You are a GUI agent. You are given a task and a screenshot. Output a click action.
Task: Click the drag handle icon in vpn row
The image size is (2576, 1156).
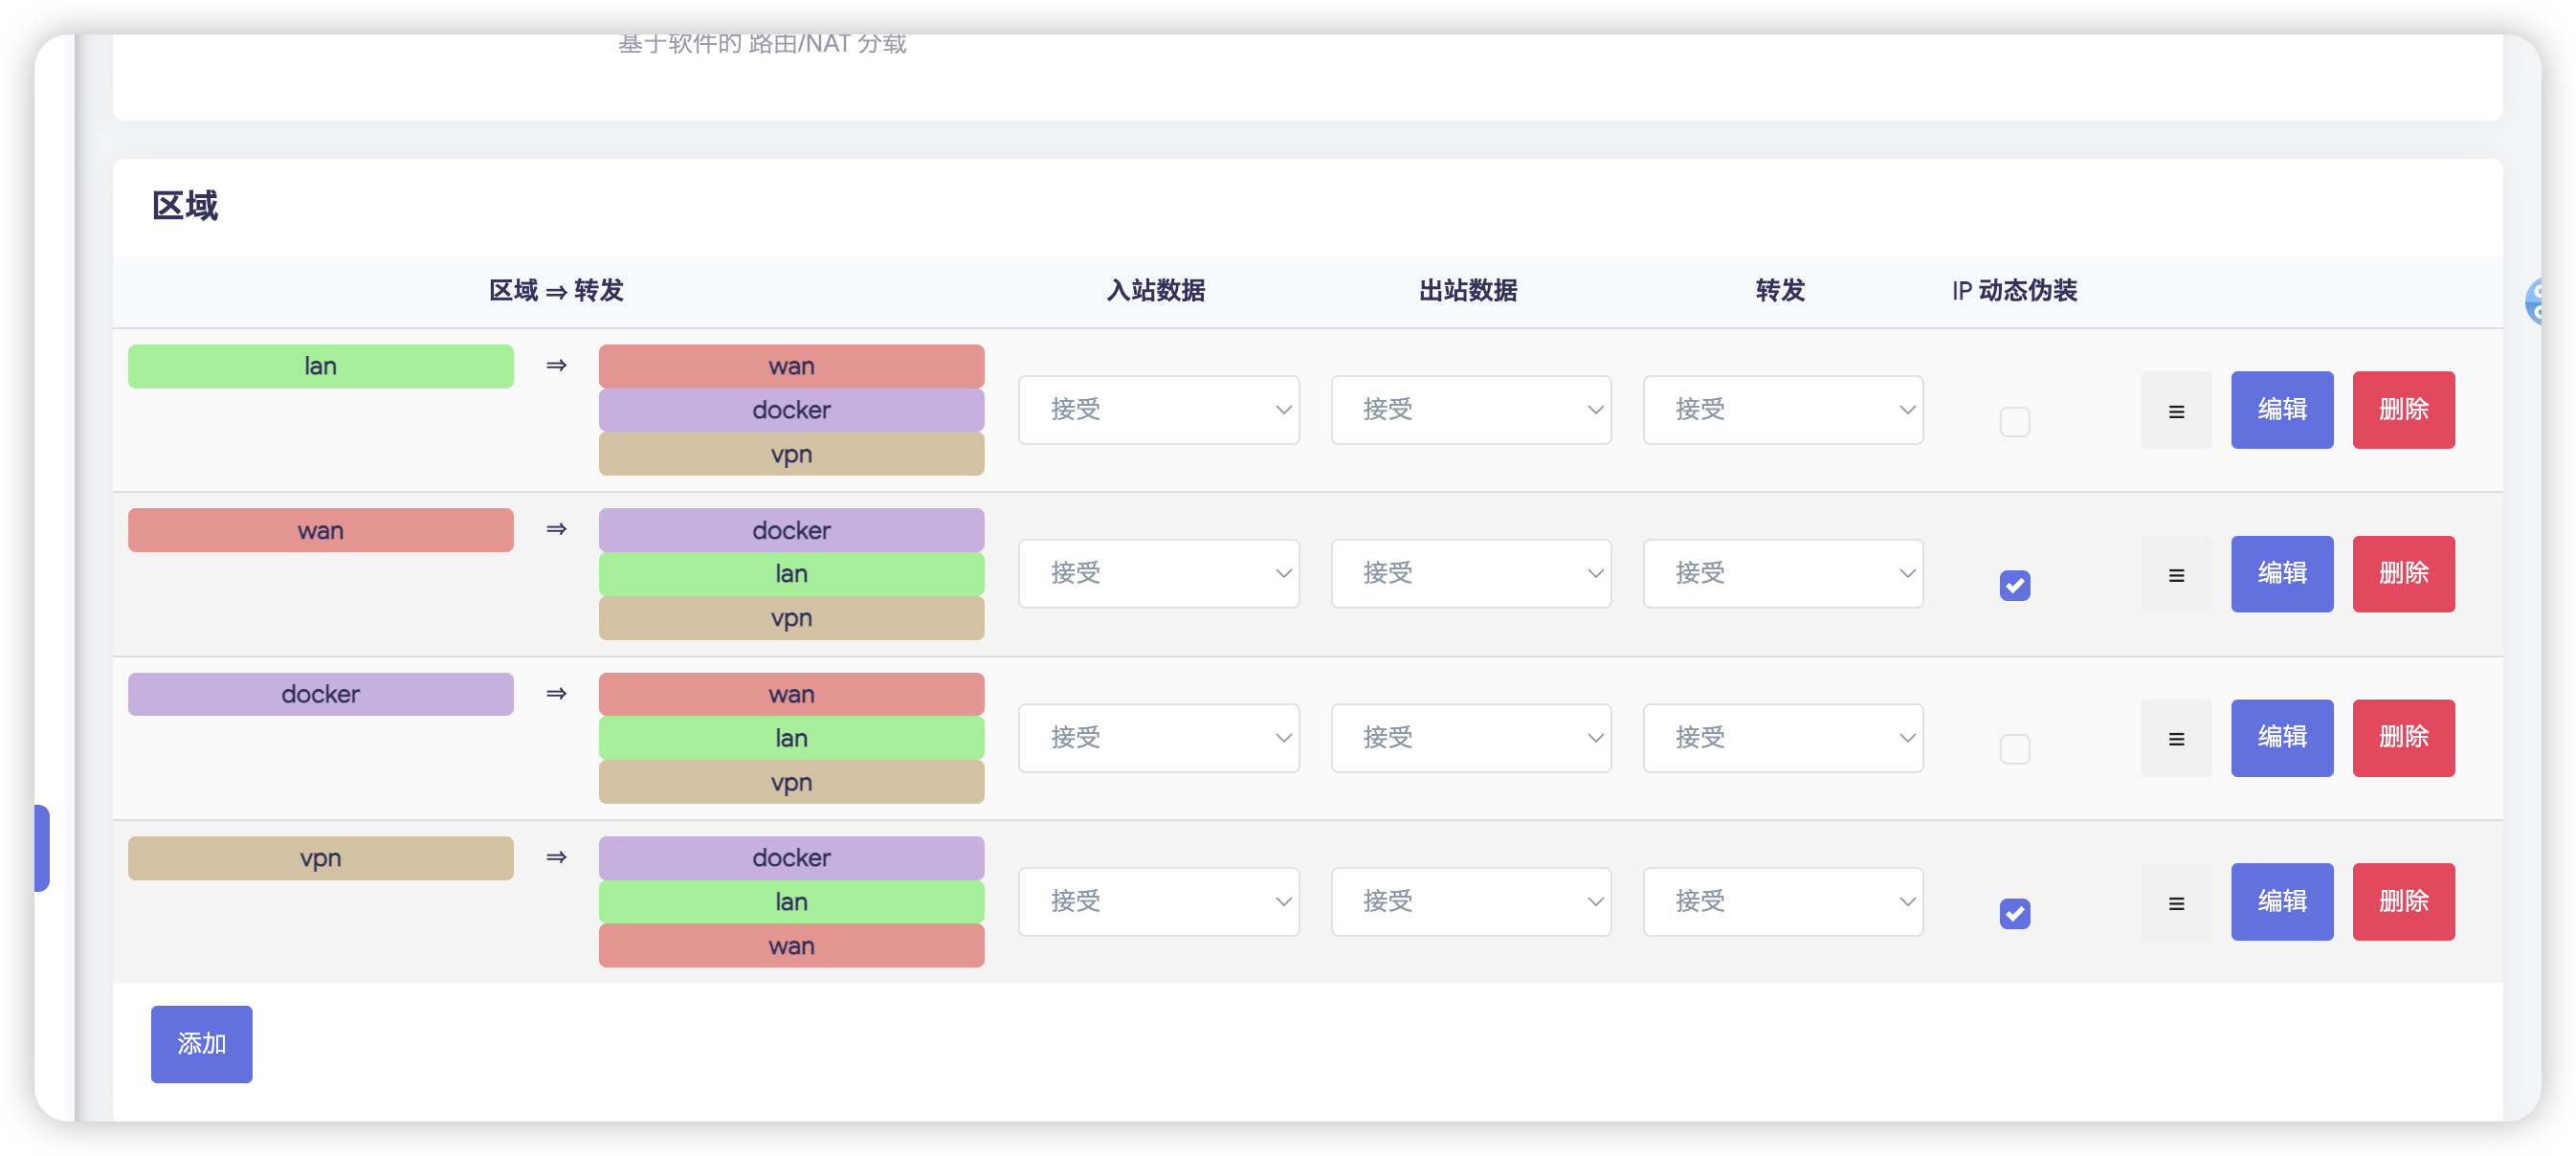(x=2176, y=902)
